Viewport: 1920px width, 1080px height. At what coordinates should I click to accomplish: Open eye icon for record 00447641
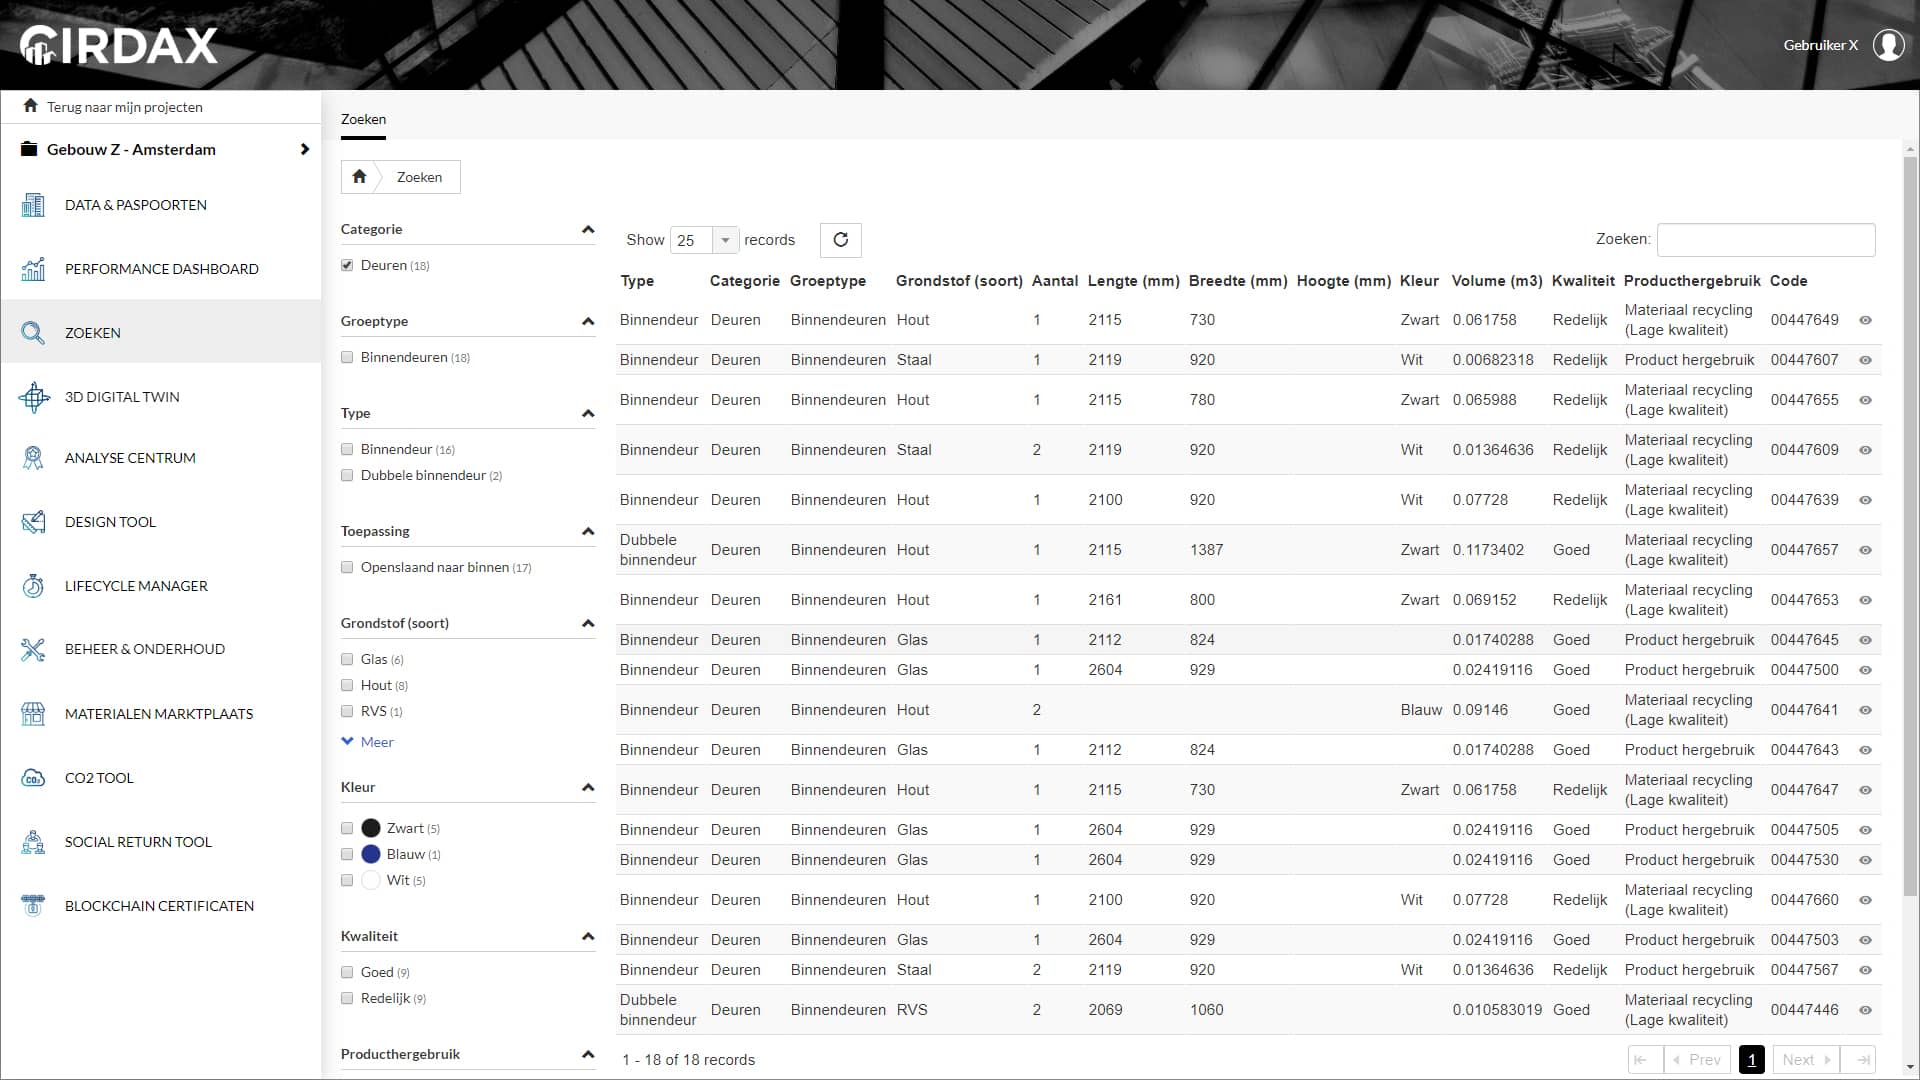coord(1865,710)
